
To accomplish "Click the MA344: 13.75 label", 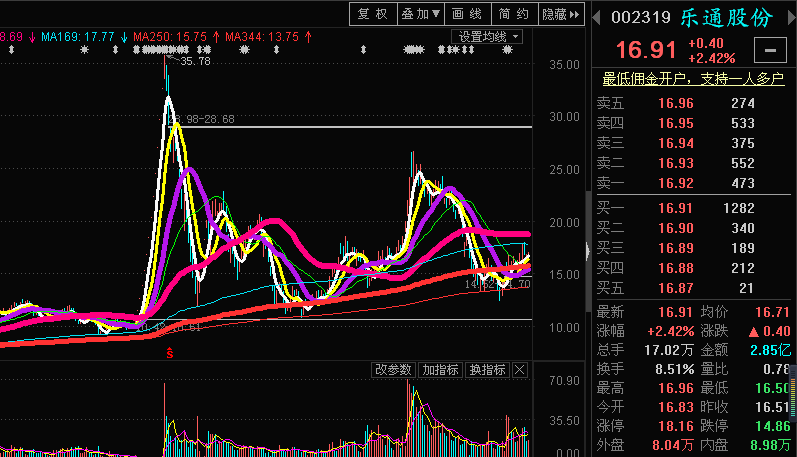I will 262,37.
